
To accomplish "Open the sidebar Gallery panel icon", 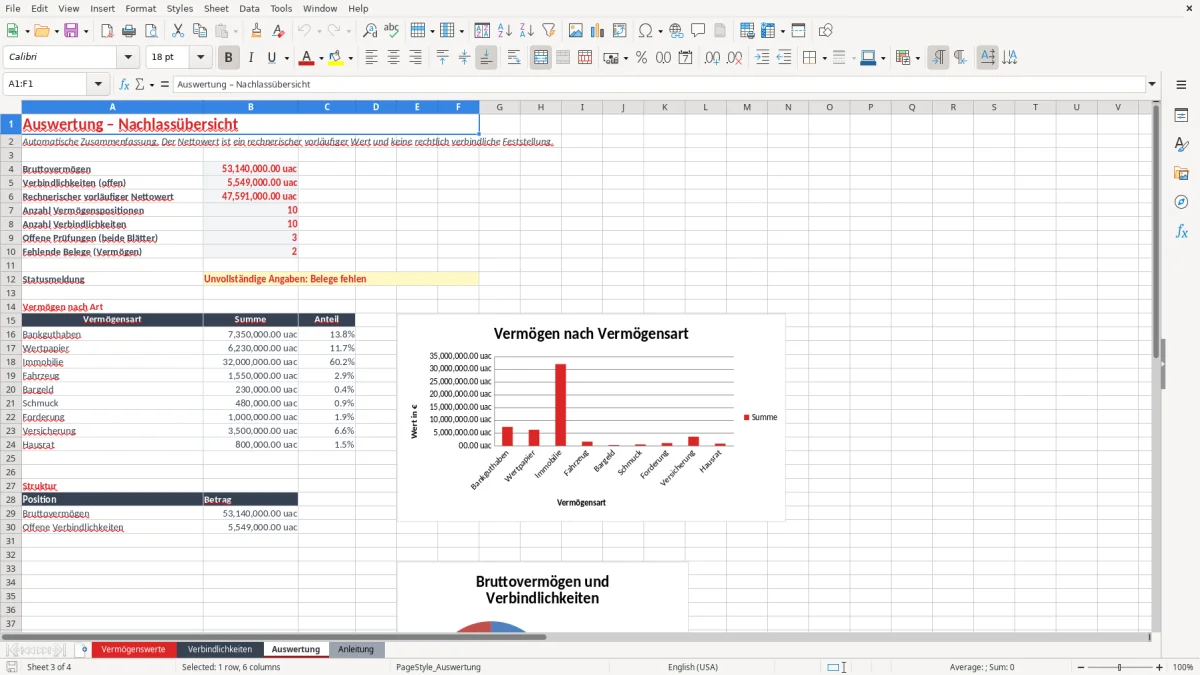I will 1181,174.
